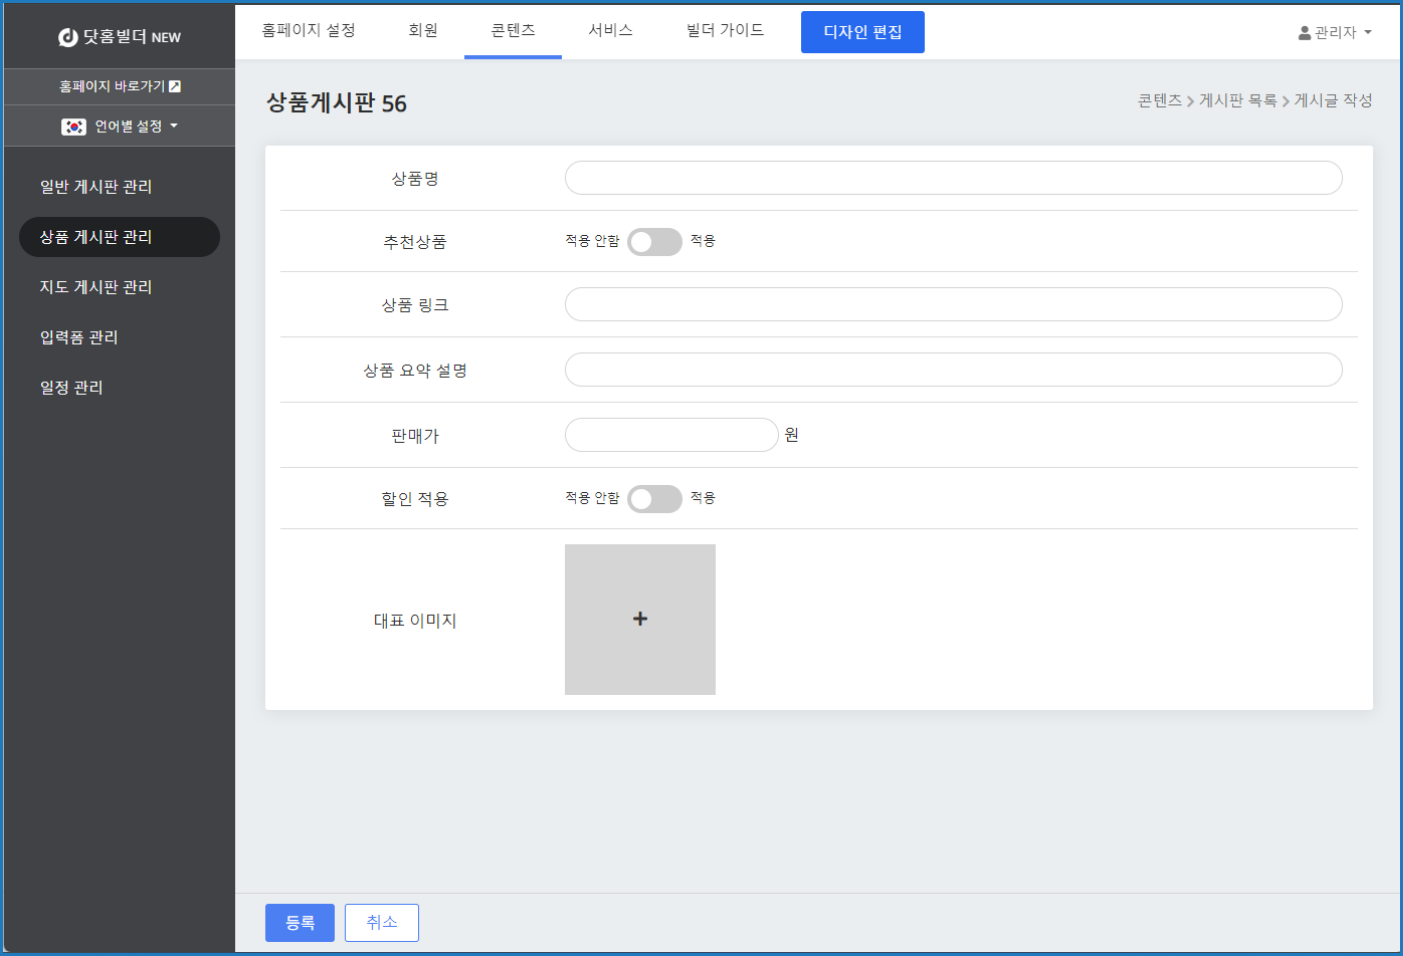Click the plus icon to add 대표 이미지
The image size is (1403, 956).
click(x=640, y=619)
